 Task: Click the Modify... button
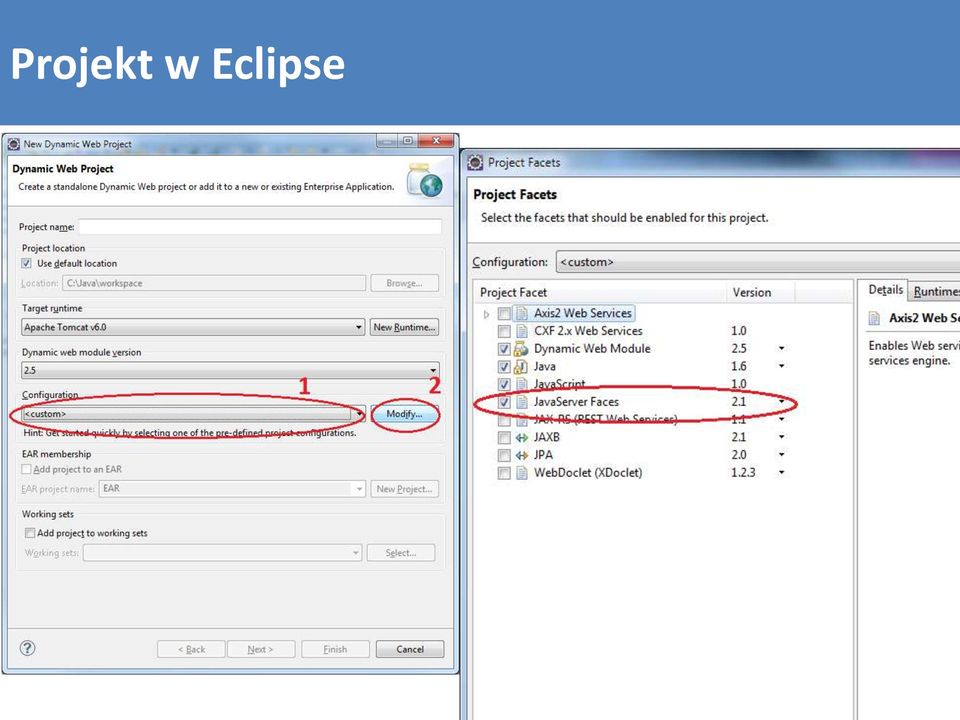[x=404, y=414]
